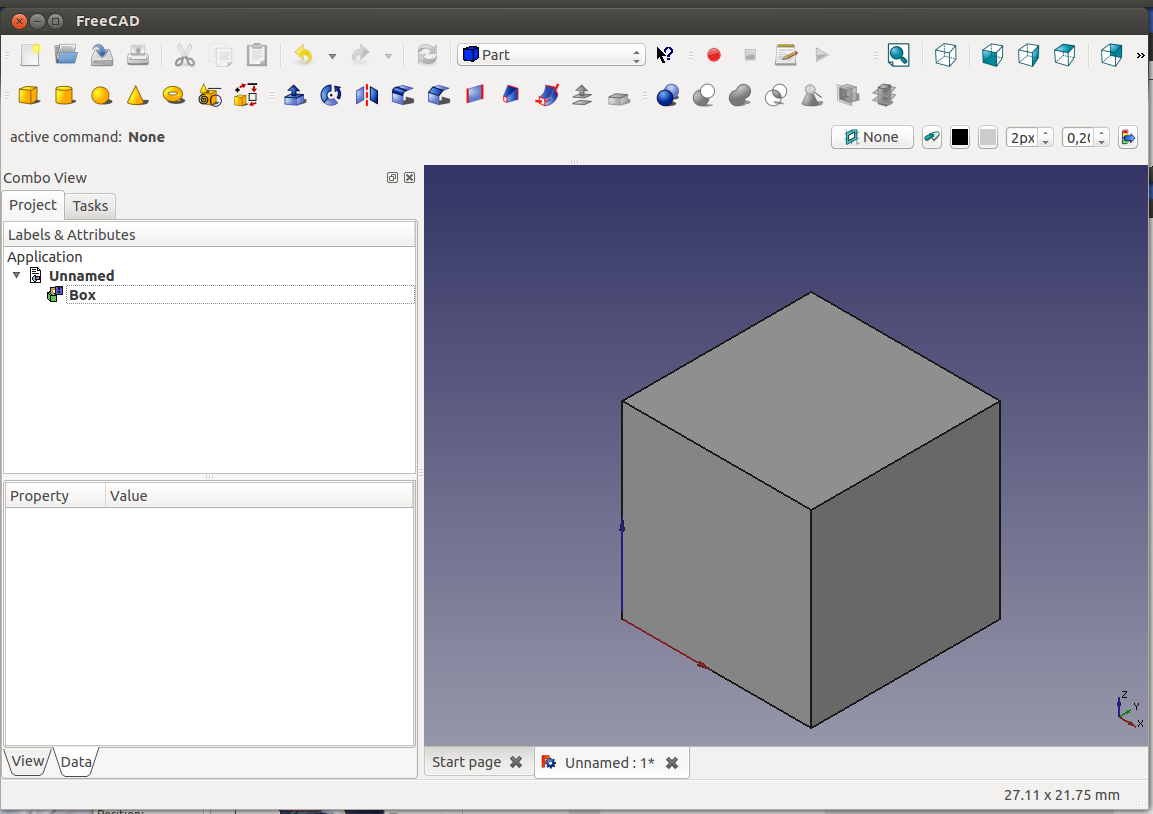This screenshot has width=1153, height=814.
Task: Open the black line color swatch
Action: tap(960, 137)
